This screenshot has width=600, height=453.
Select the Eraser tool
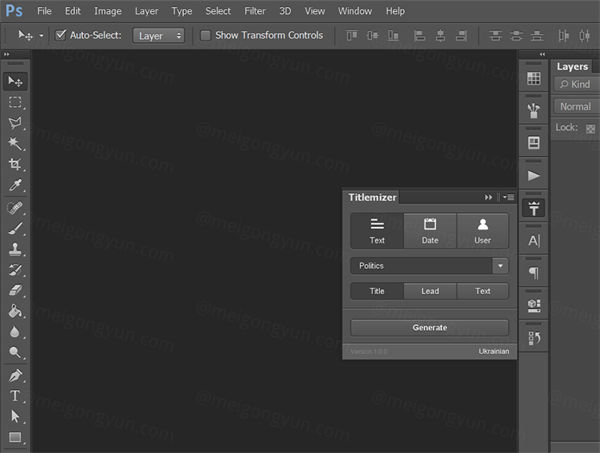pos(15,290)
